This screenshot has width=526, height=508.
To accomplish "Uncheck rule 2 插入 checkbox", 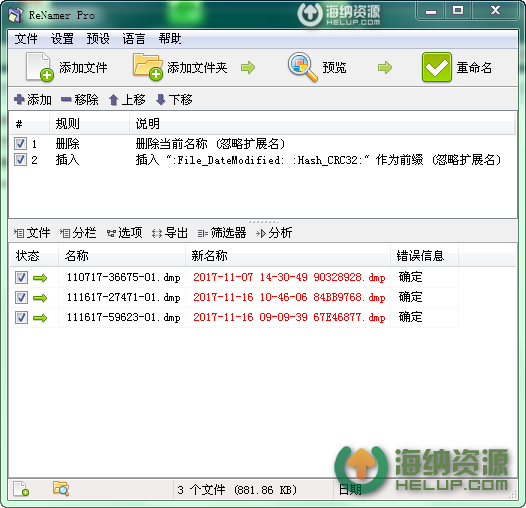I will coord(20,159).
